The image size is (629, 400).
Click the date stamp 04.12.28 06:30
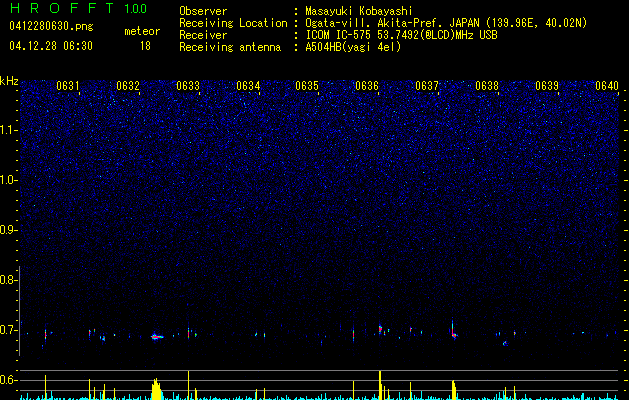pos(51,46)
